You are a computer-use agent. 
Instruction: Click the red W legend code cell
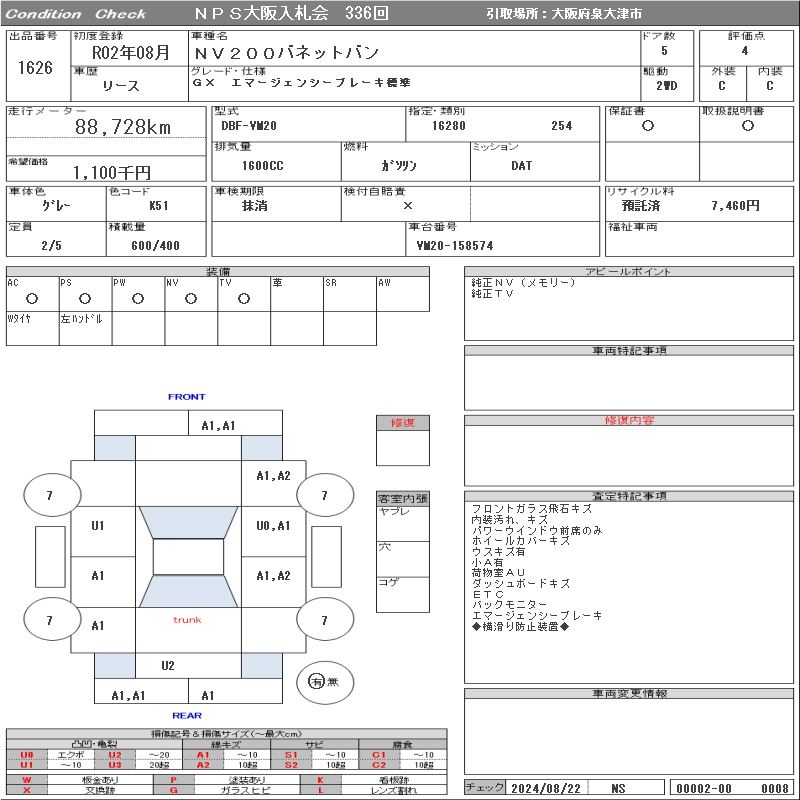27,780
